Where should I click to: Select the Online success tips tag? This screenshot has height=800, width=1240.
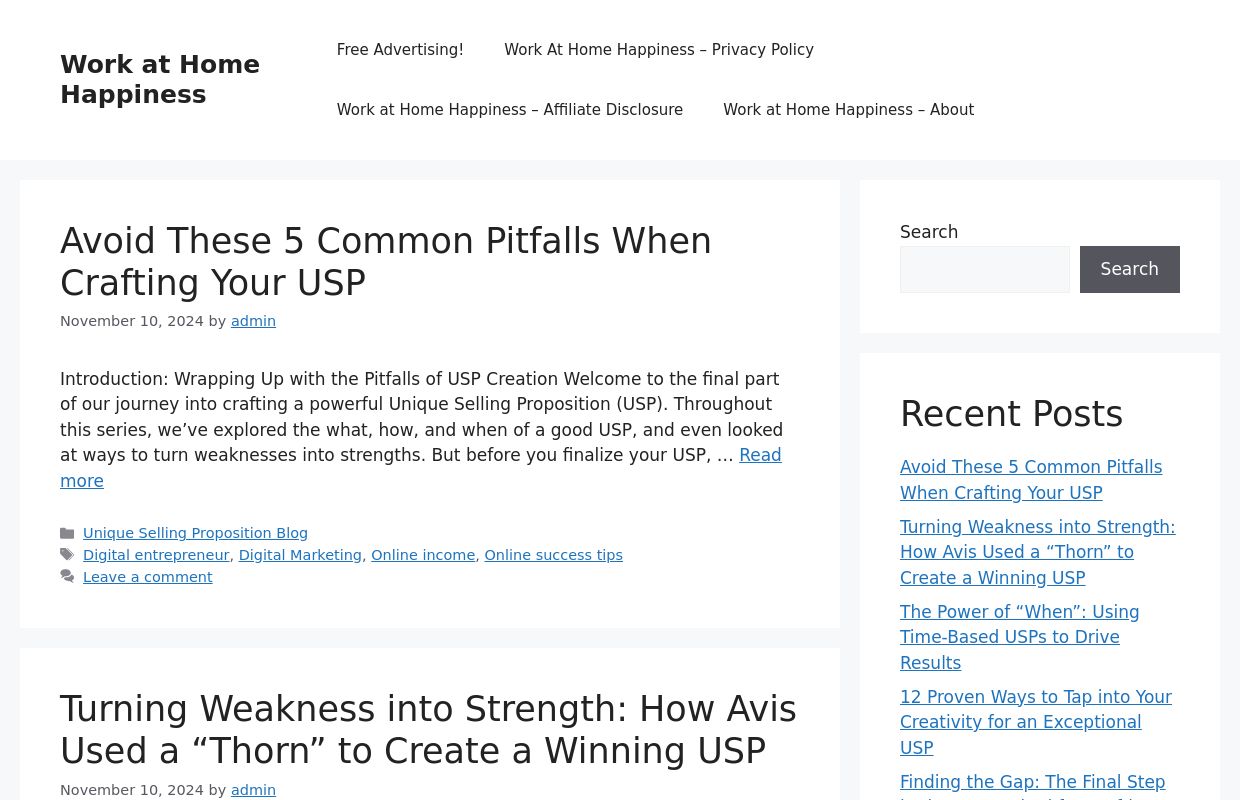[553, 555]
